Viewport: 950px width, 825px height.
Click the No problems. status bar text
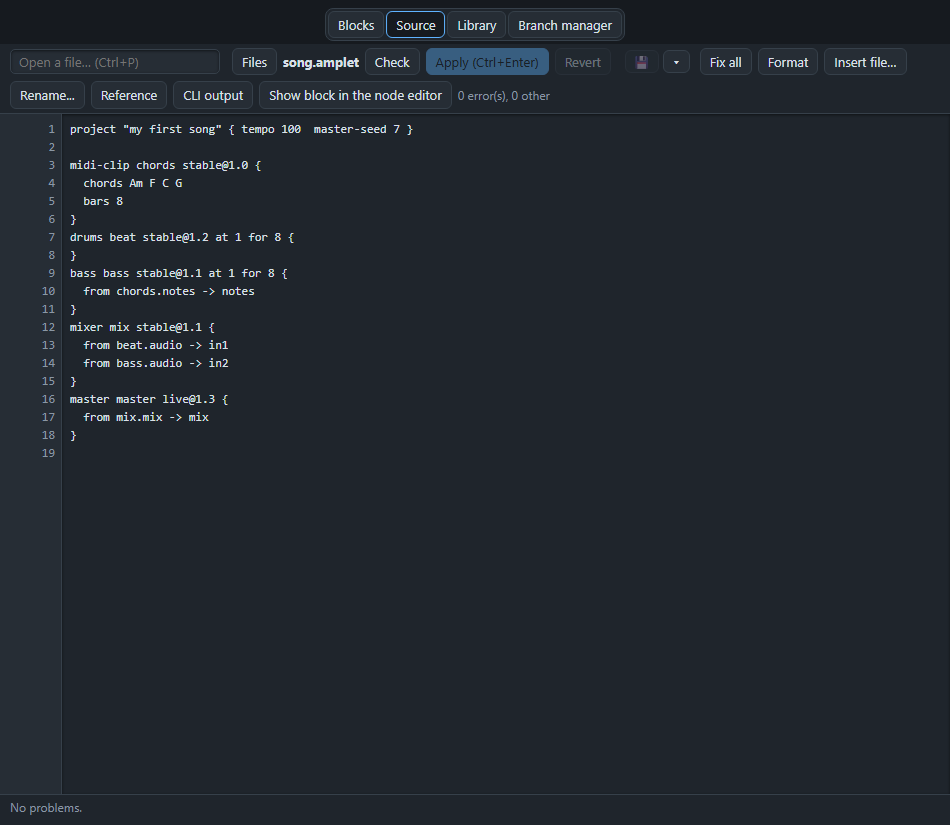click(46, 808)
